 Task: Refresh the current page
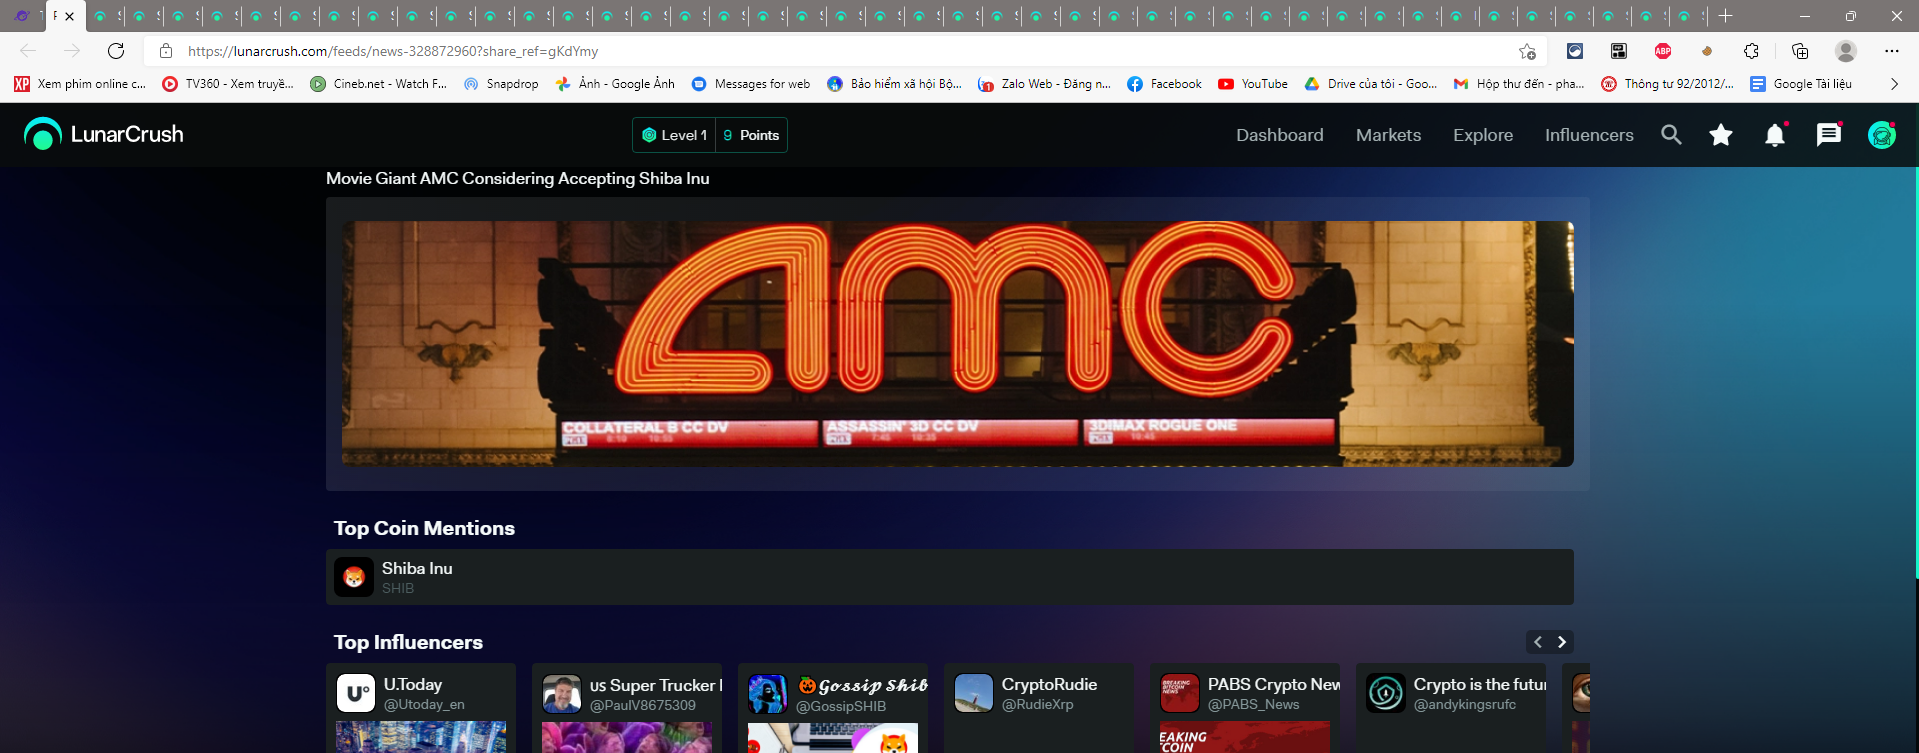click(116, 51)
